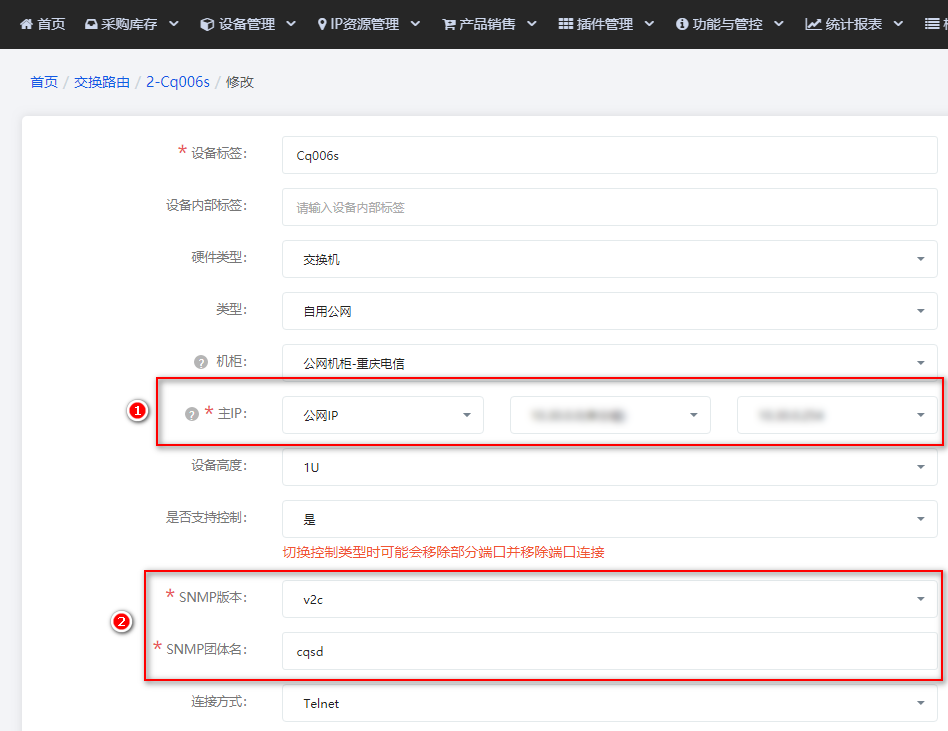Go to 首页 in the navbar

click(42, 24)
